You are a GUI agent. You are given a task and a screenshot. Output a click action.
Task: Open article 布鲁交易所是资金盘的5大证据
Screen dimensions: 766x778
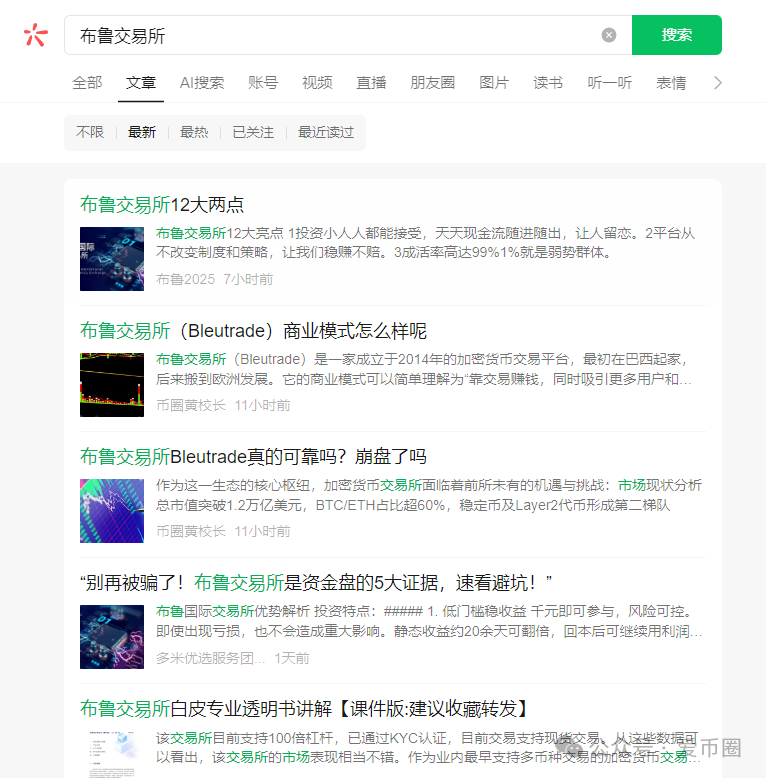(x=316, y=583)
